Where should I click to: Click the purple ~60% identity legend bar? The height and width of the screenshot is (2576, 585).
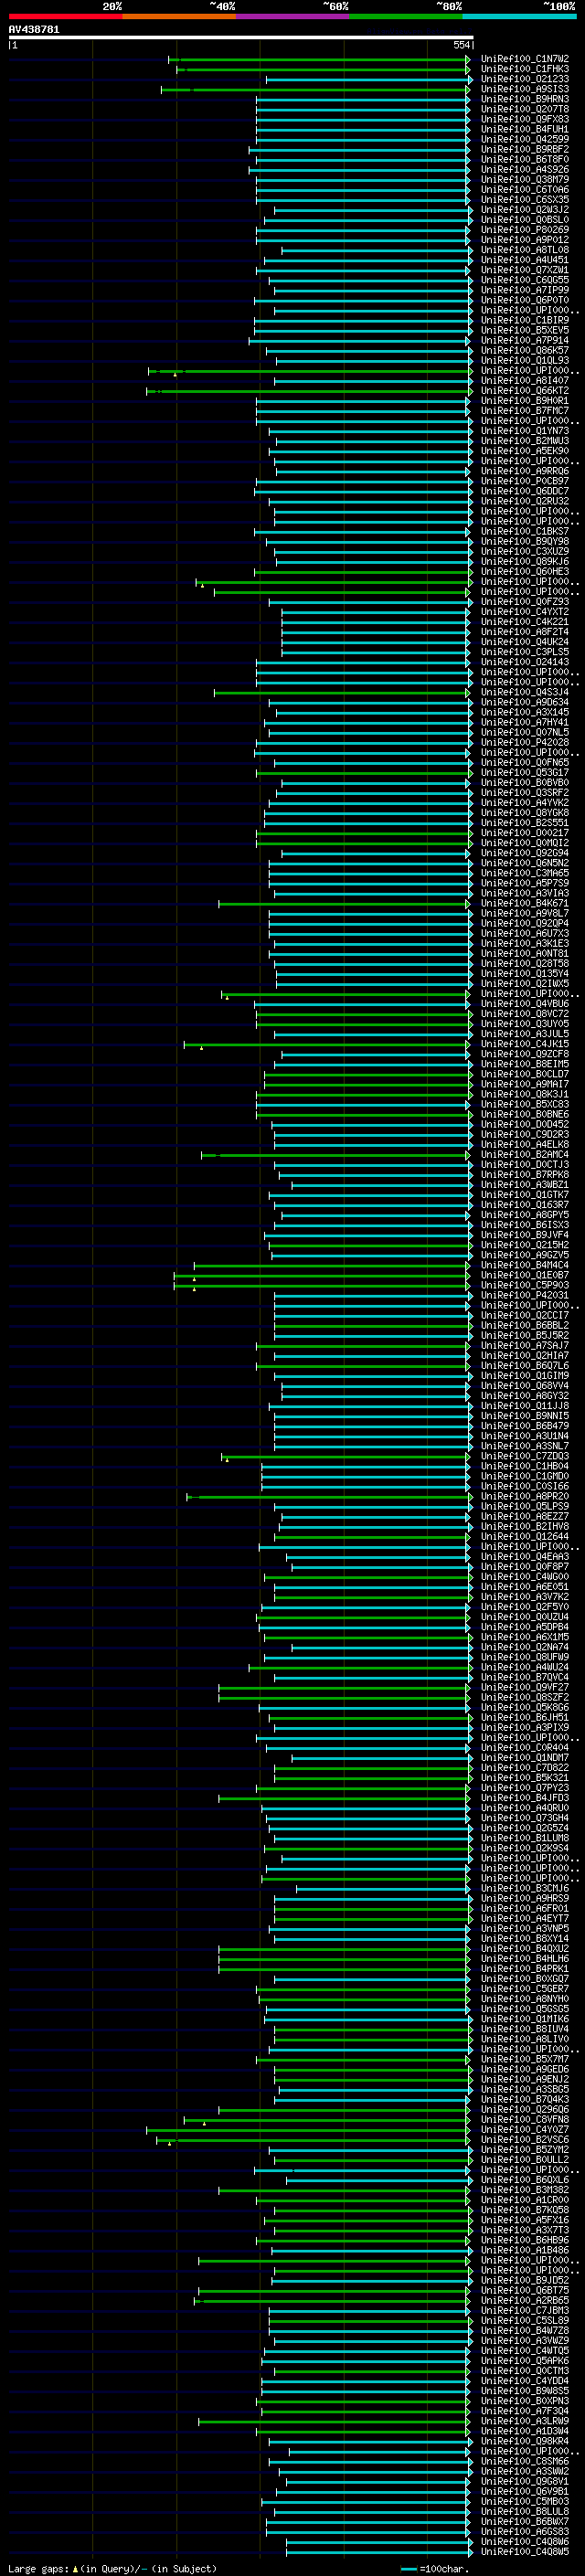click(x=292, y=16)
